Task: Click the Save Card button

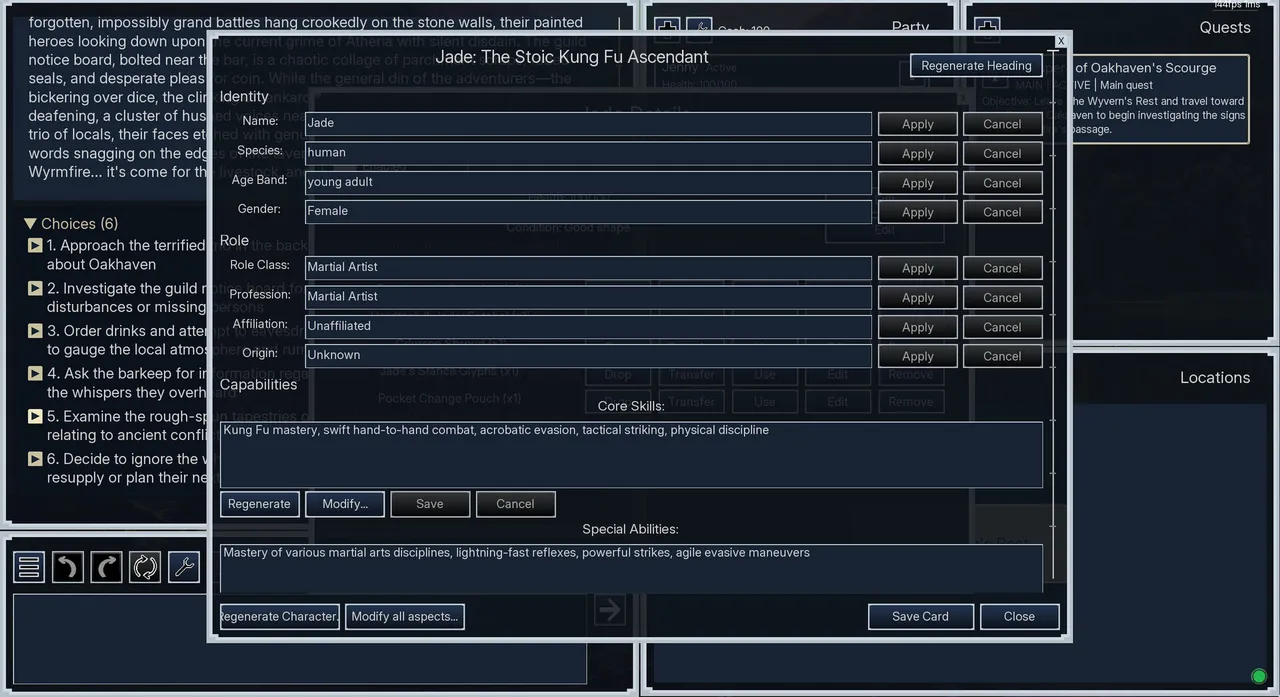Action: tap(920, 617)
